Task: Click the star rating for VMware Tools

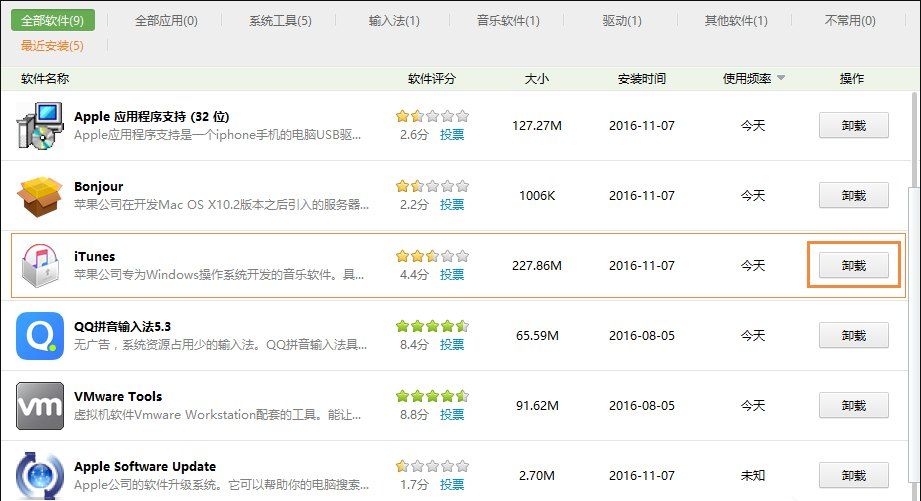Action: (431, 396)
